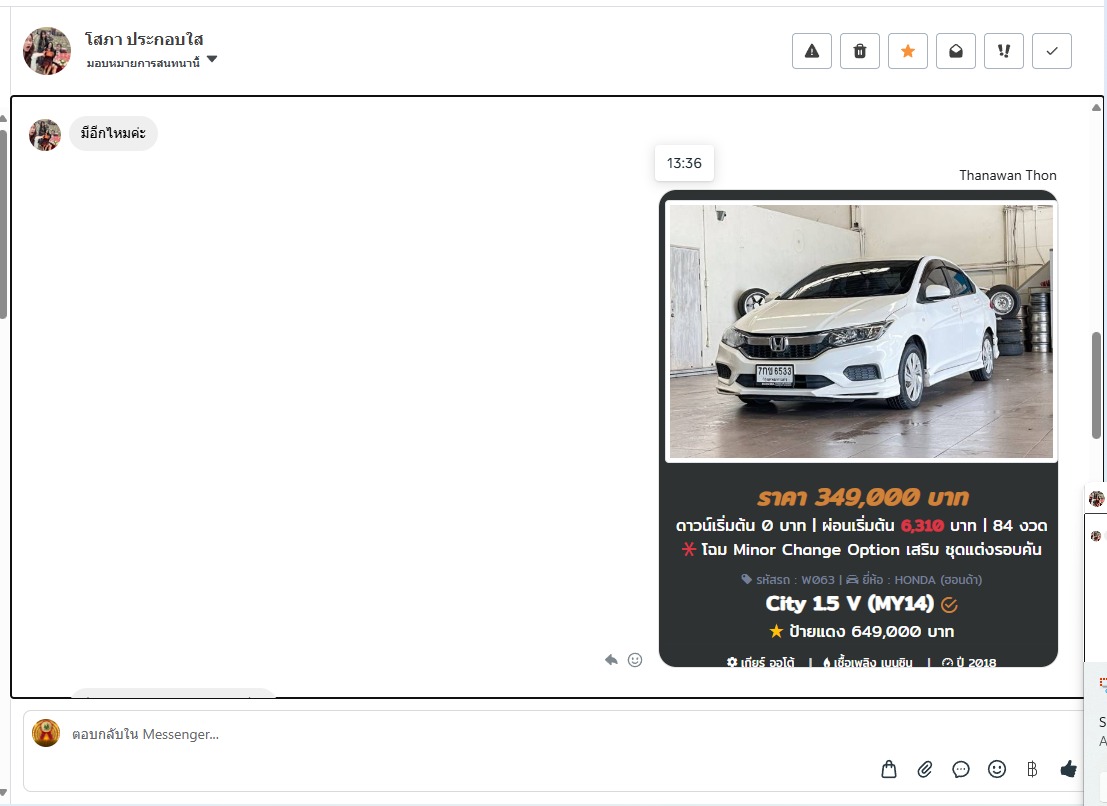Send a thumbs-up like
The height and width of the screenshot is (806, 1107).
point(1068,769)
